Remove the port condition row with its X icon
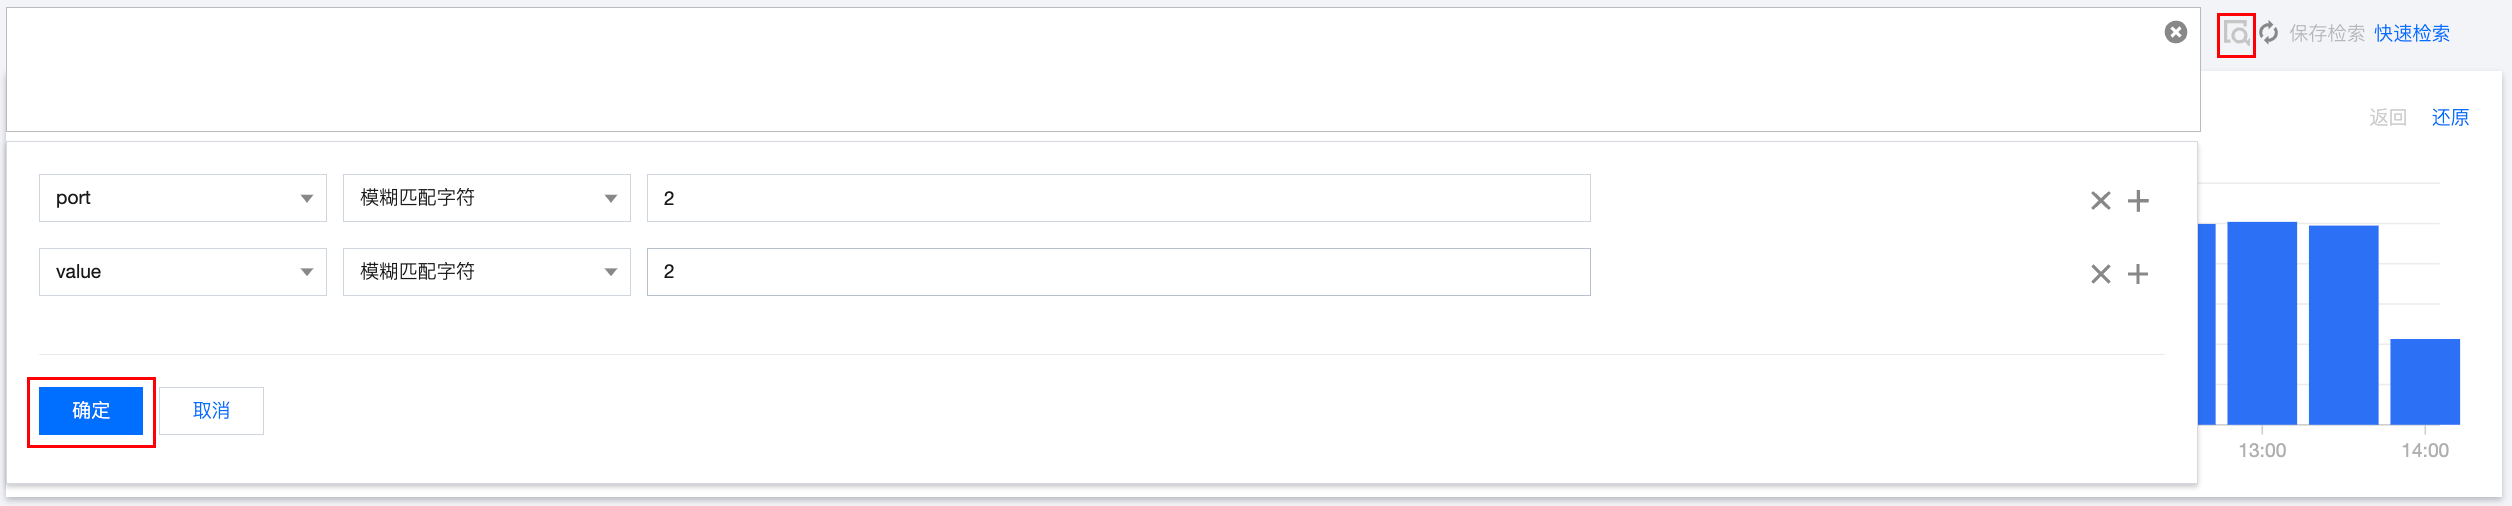The width and height of the screenshot is (2512, 506). pos(2100,201)
